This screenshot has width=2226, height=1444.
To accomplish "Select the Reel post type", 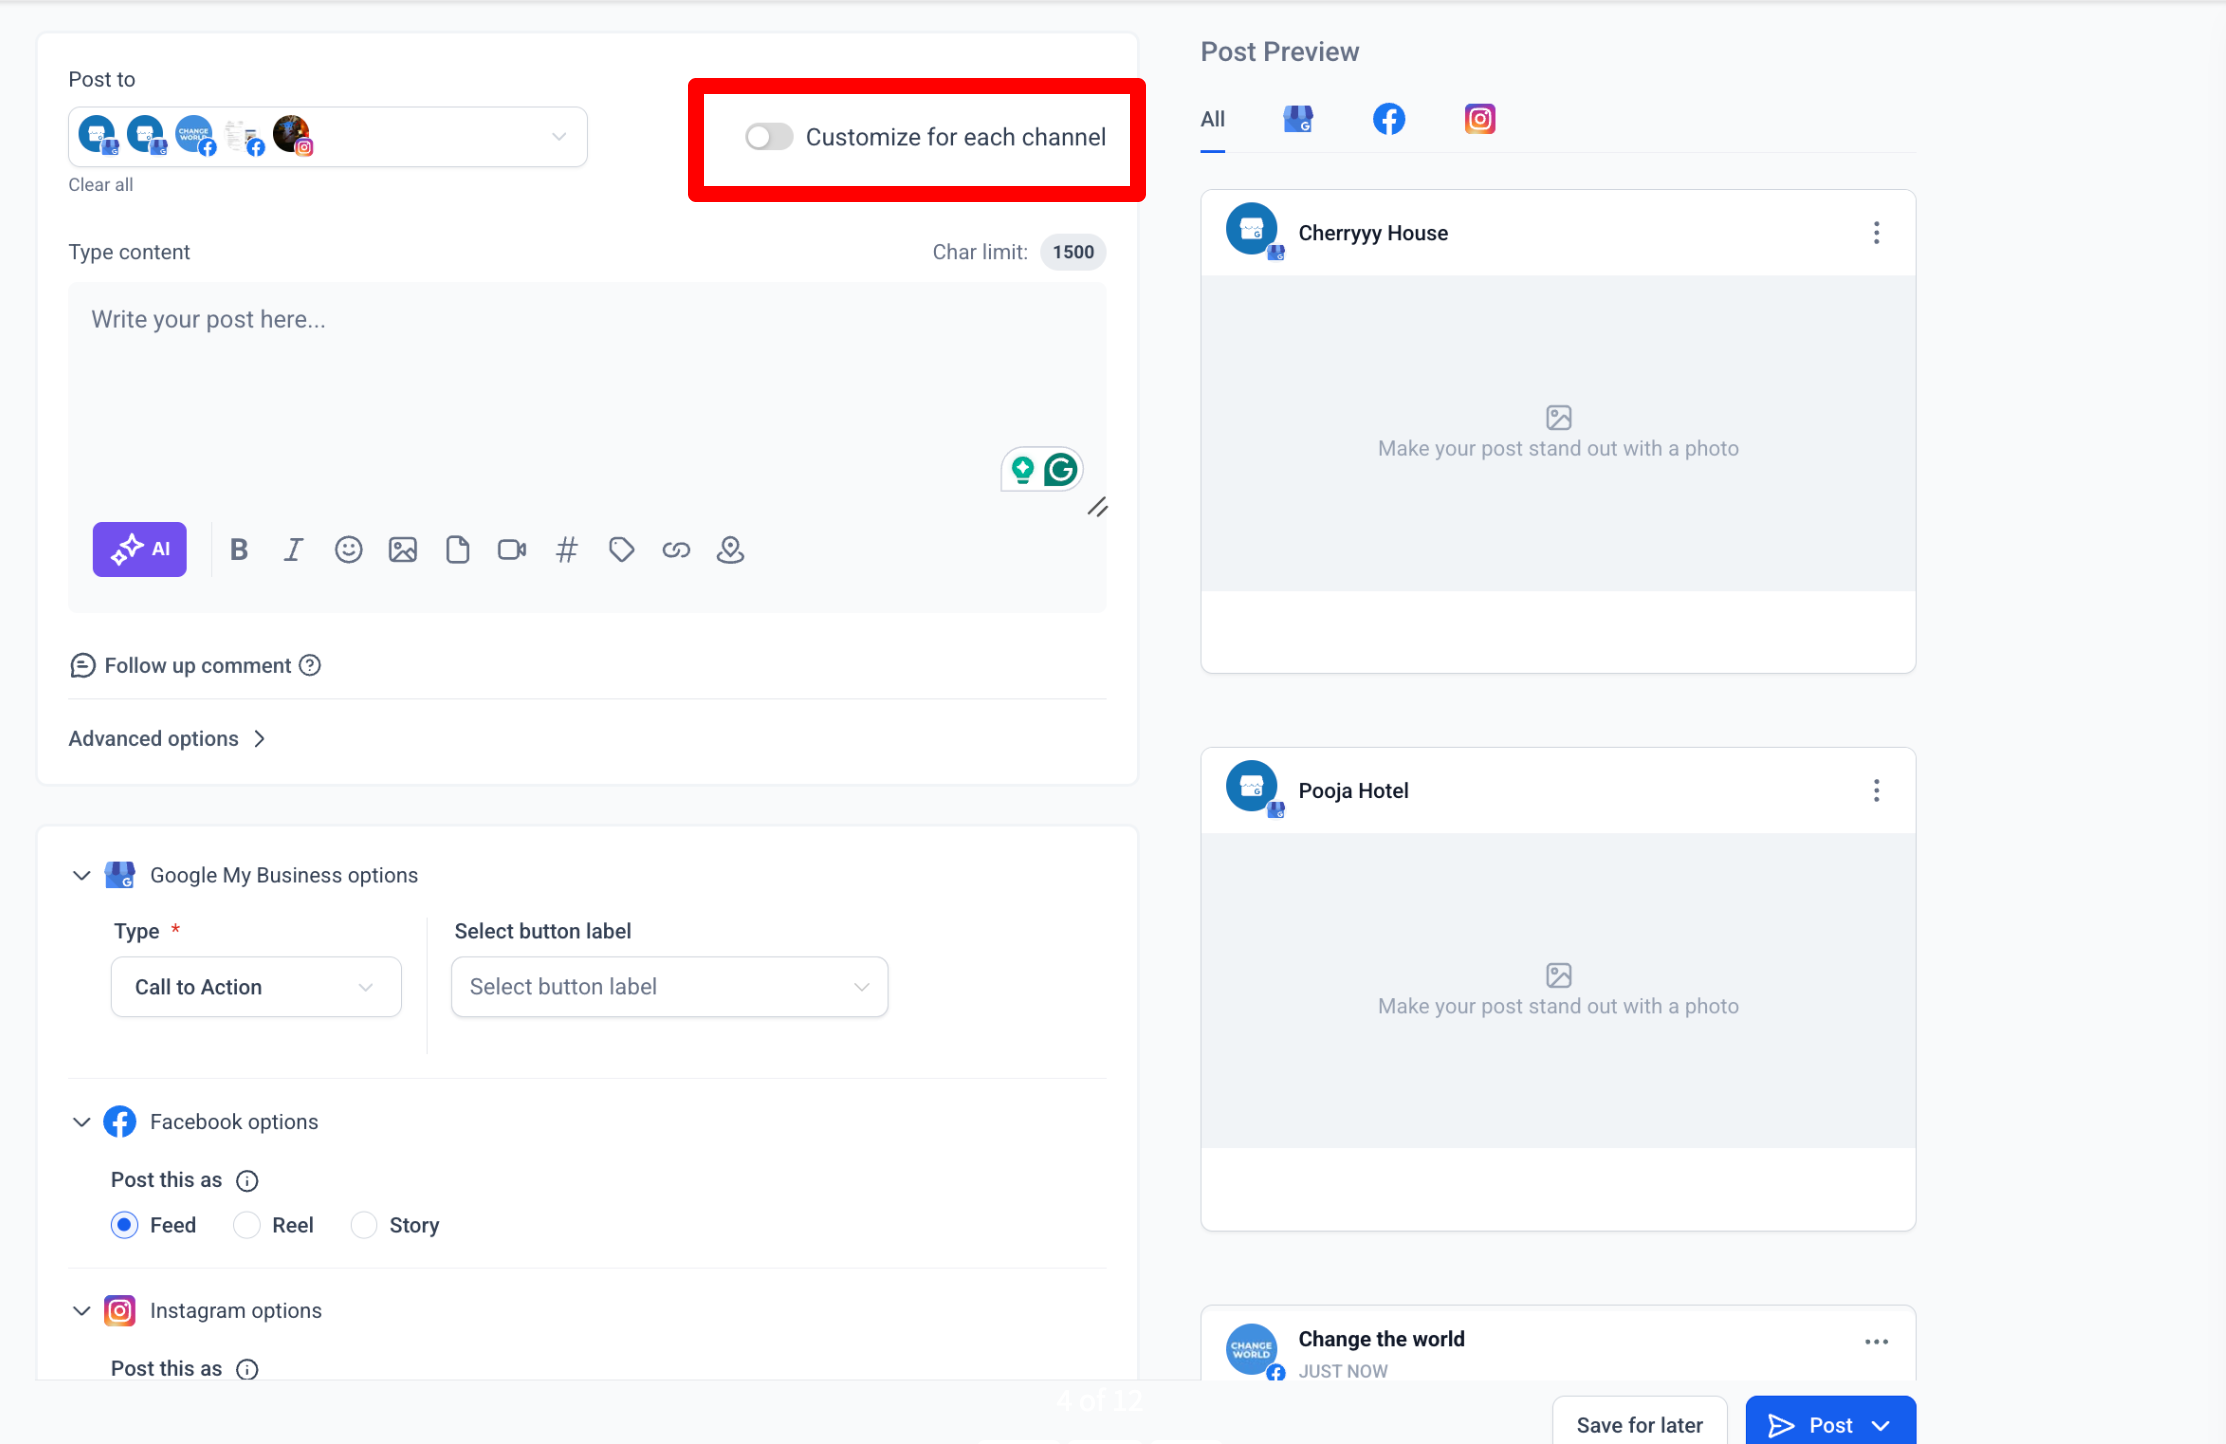I will (x=246, y=1224).
